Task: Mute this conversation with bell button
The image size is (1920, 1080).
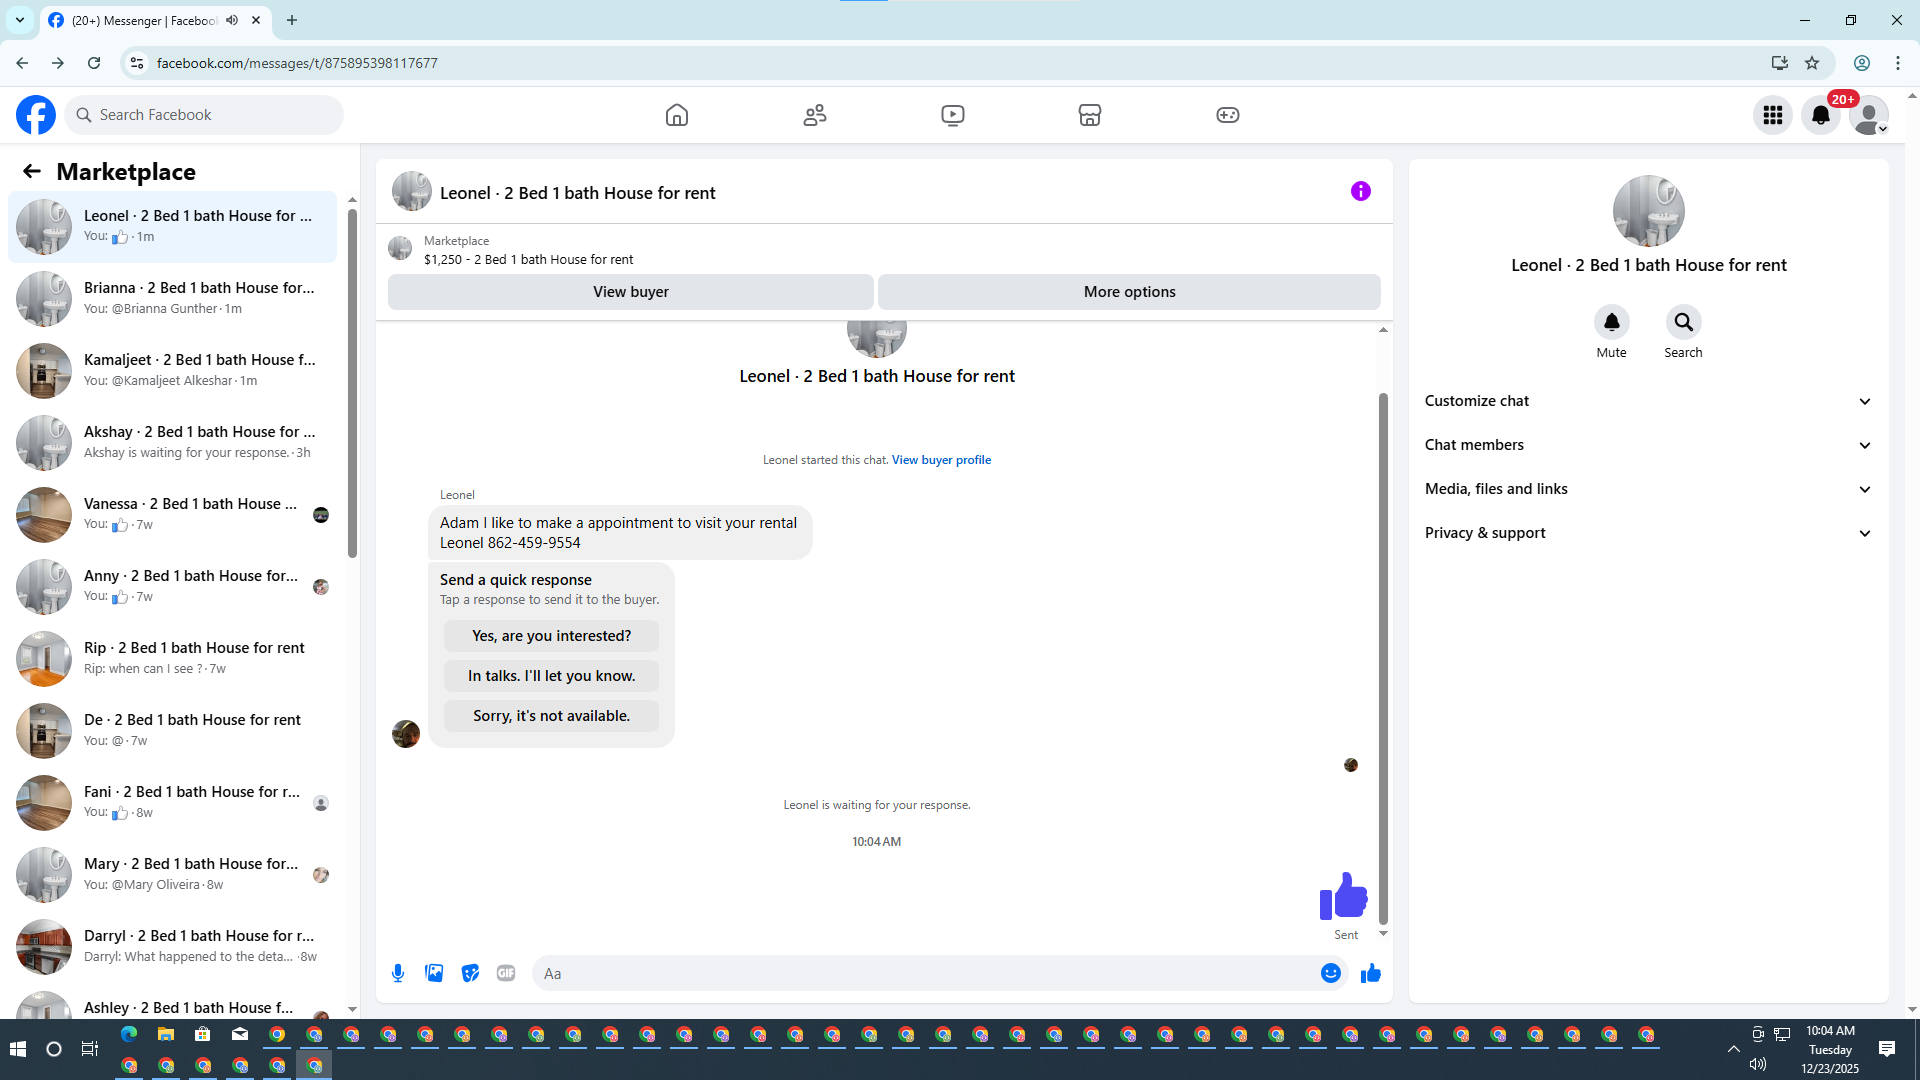Action: pyautogui.click(x=1611, y=322)
